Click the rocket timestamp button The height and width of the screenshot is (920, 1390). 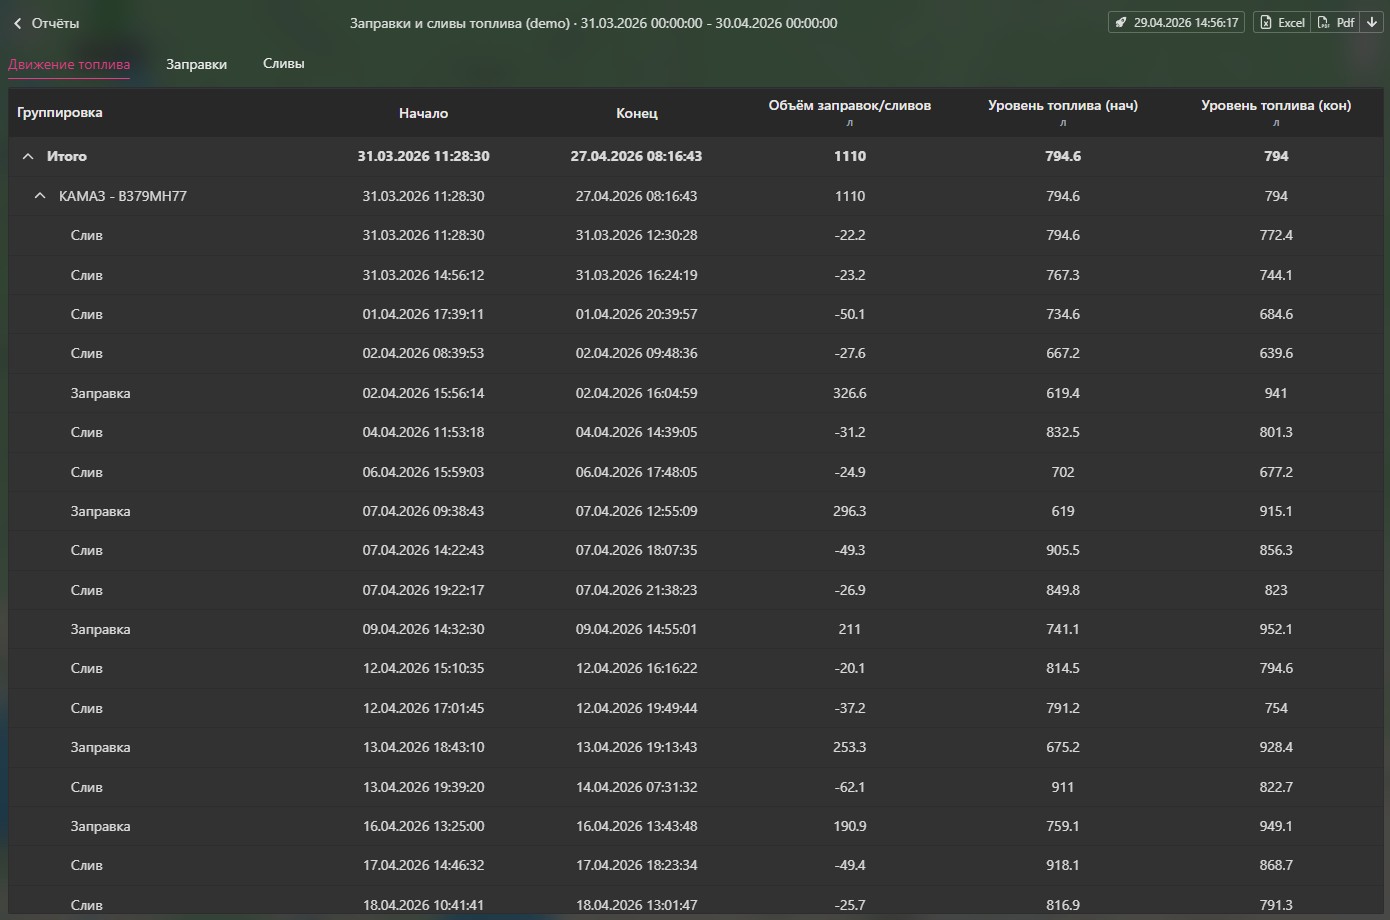pyautogui.click(x=1176, y=22)
